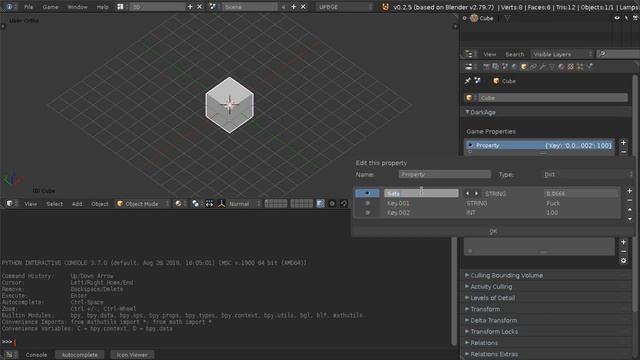The width and height of the screenshot is (640, 360).
Task: Open the viewport Select menu
Action: point(54,204)
